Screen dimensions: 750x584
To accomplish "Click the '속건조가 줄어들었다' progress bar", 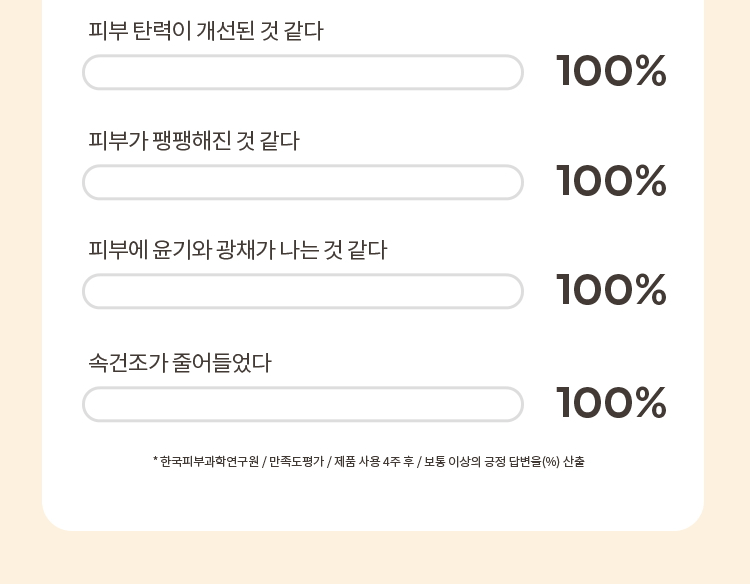I will [302, 404].
